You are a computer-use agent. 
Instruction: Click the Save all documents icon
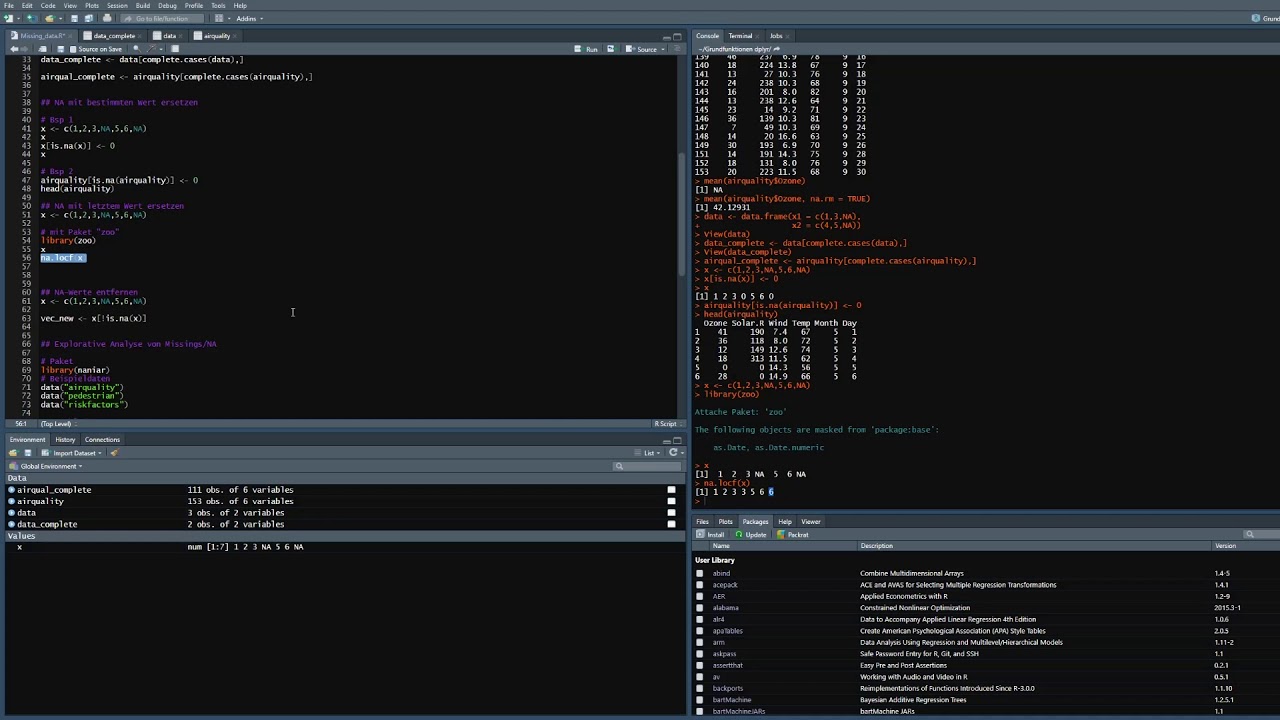[x=89, y=18]
